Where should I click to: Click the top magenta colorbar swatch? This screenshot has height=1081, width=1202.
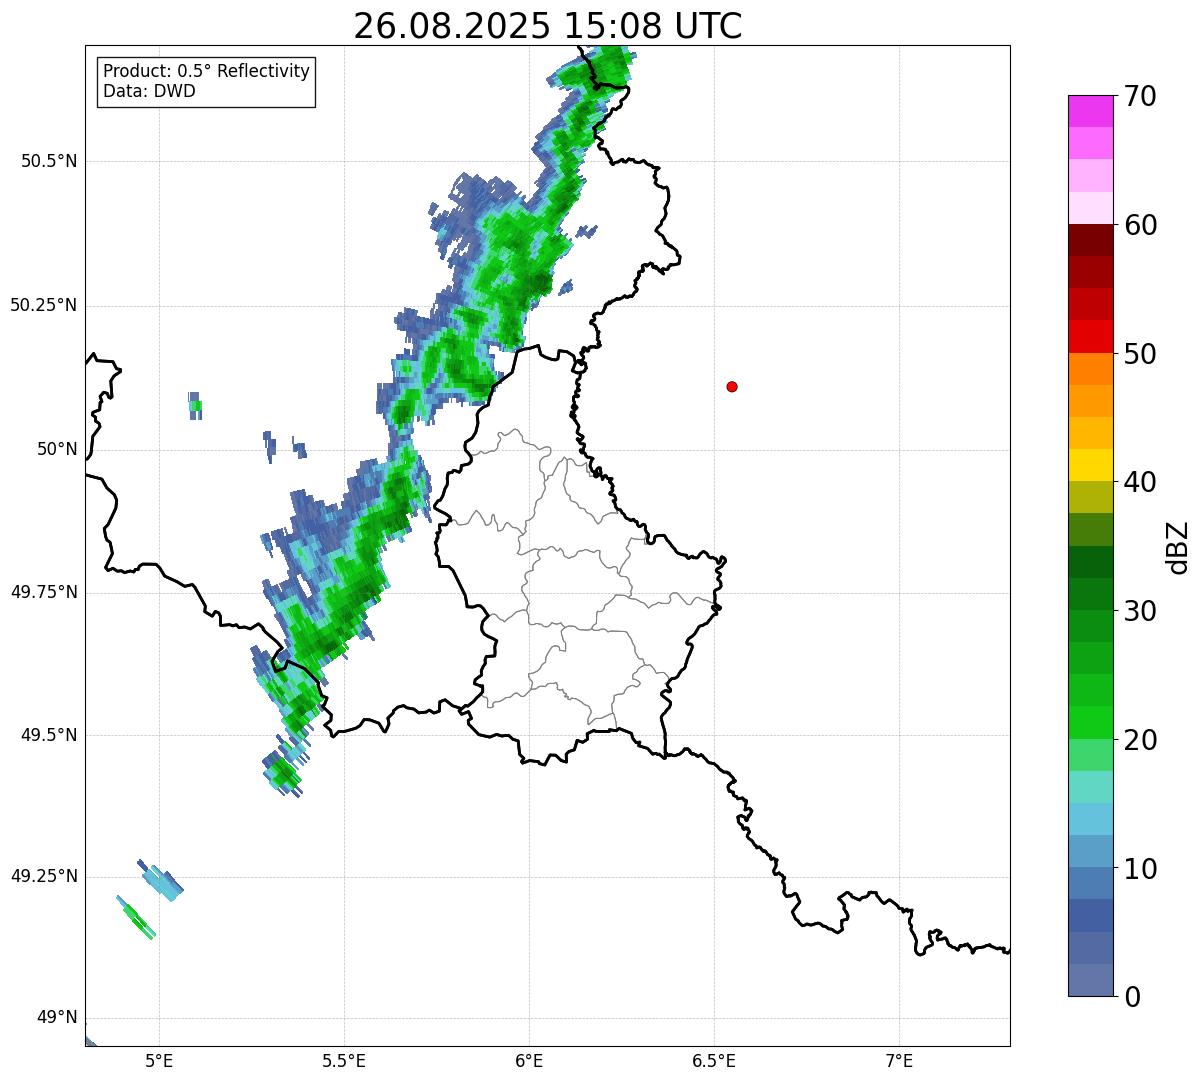pos(1091,111)
